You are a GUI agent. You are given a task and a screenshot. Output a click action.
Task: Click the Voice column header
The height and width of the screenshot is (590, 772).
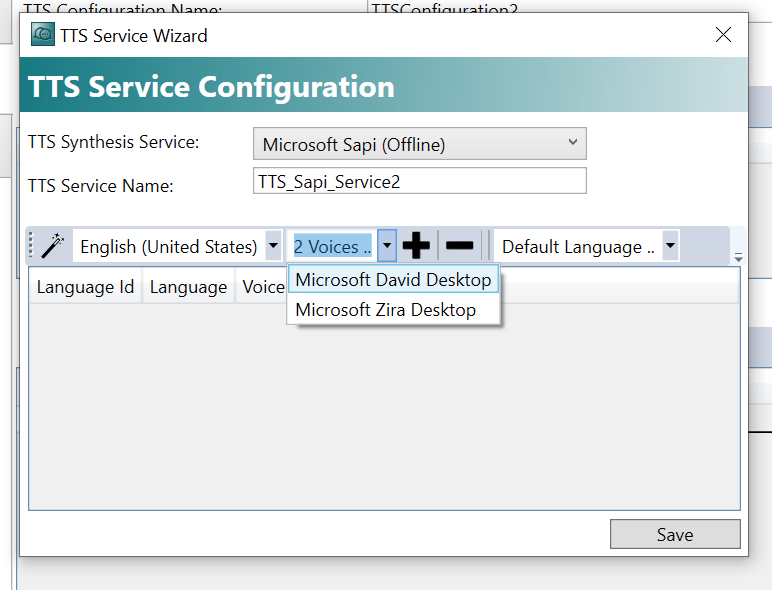click(x=263, y=287)
